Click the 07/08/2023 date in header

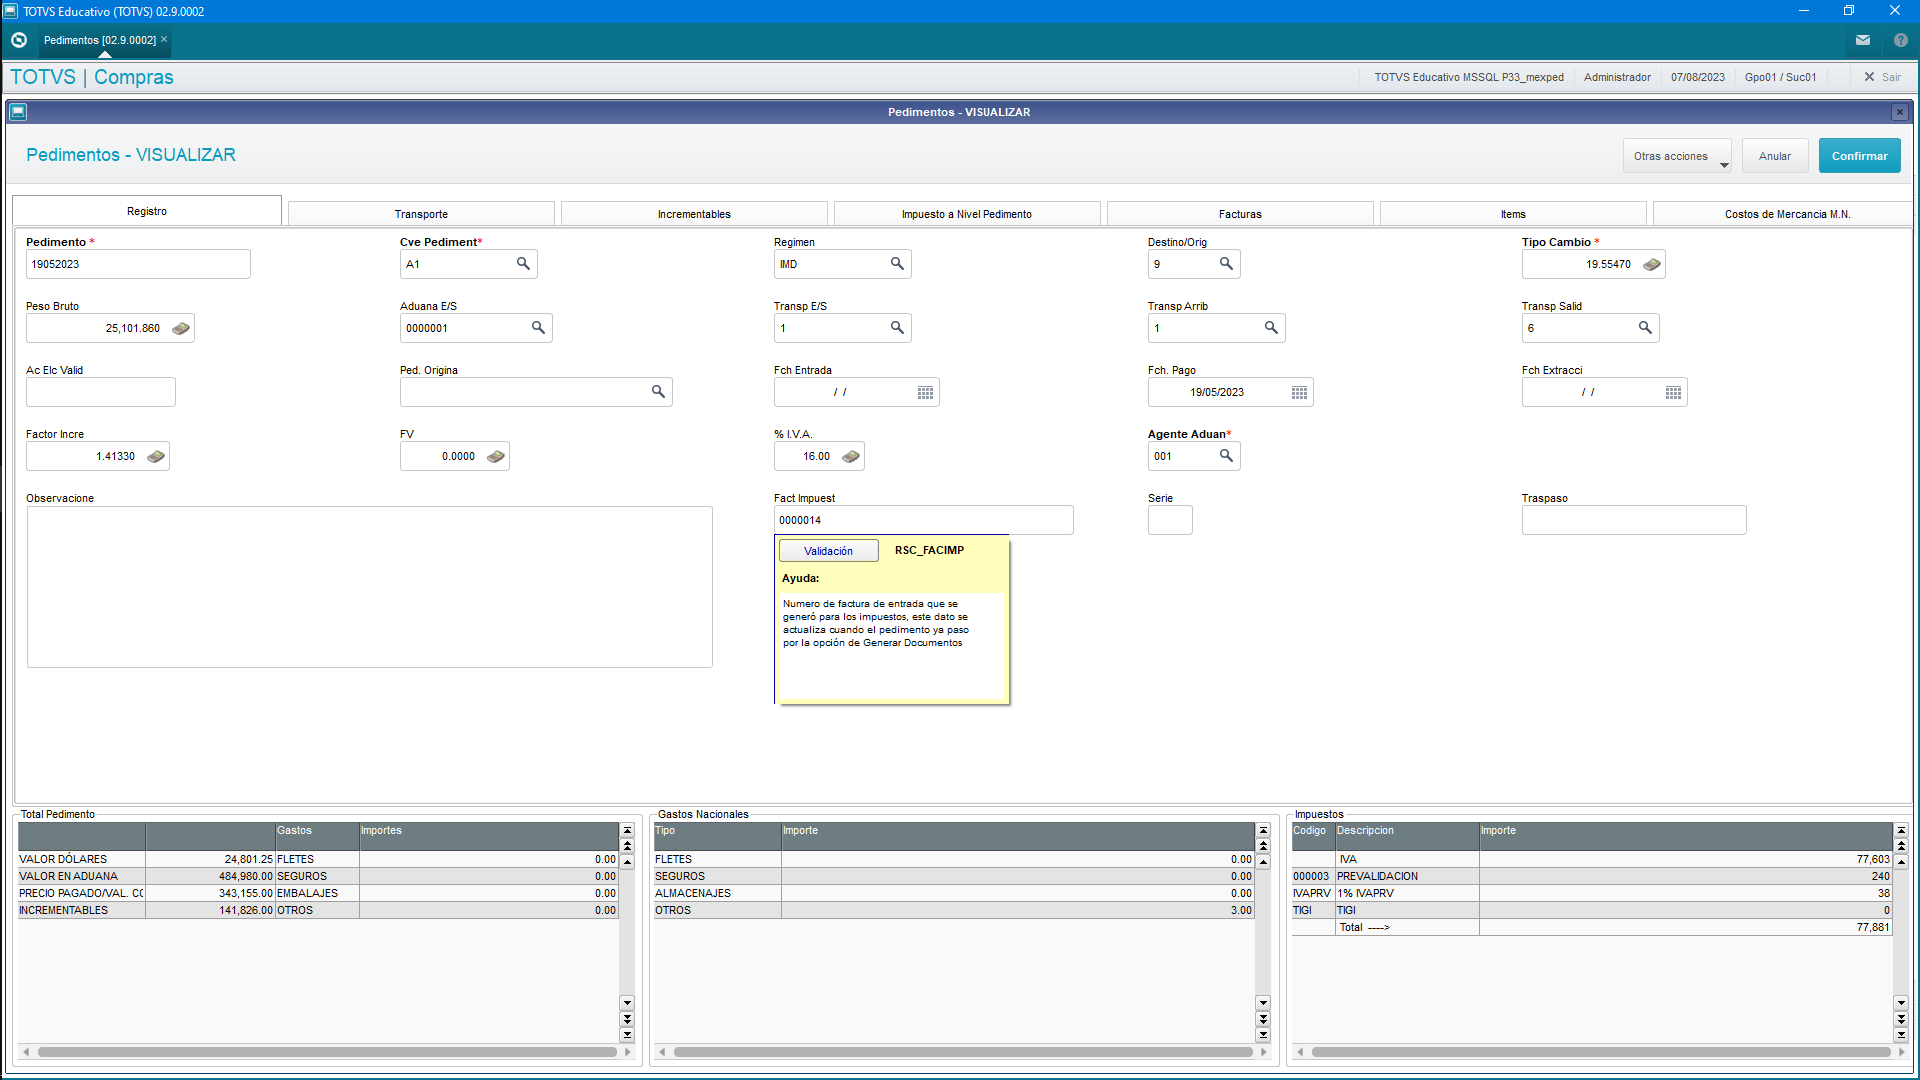tap(1698, 77)
